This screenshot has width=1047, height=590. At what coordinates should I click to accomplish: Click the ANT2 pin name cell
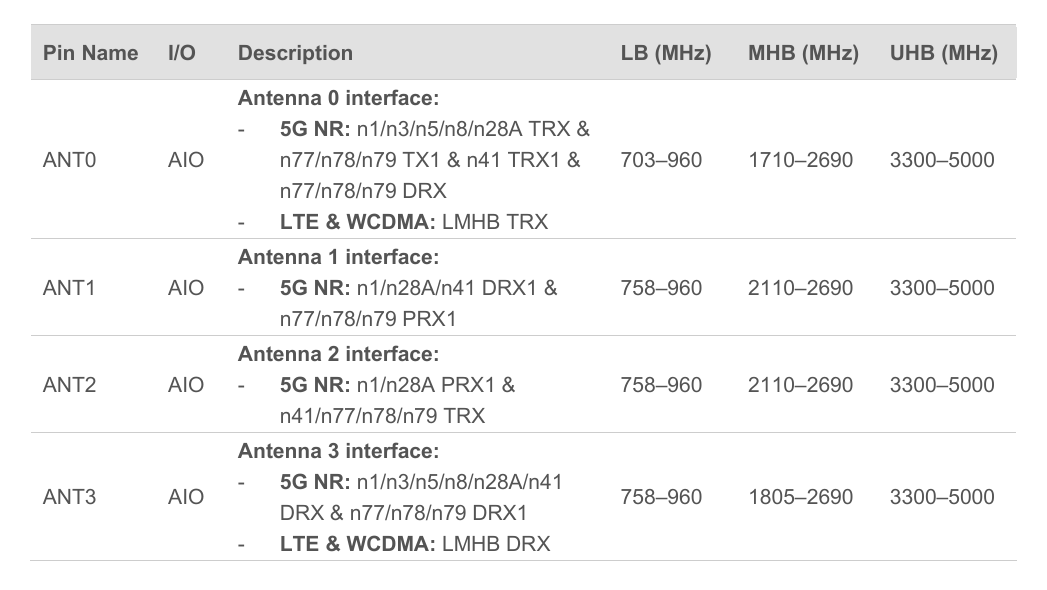pos(69,385)
